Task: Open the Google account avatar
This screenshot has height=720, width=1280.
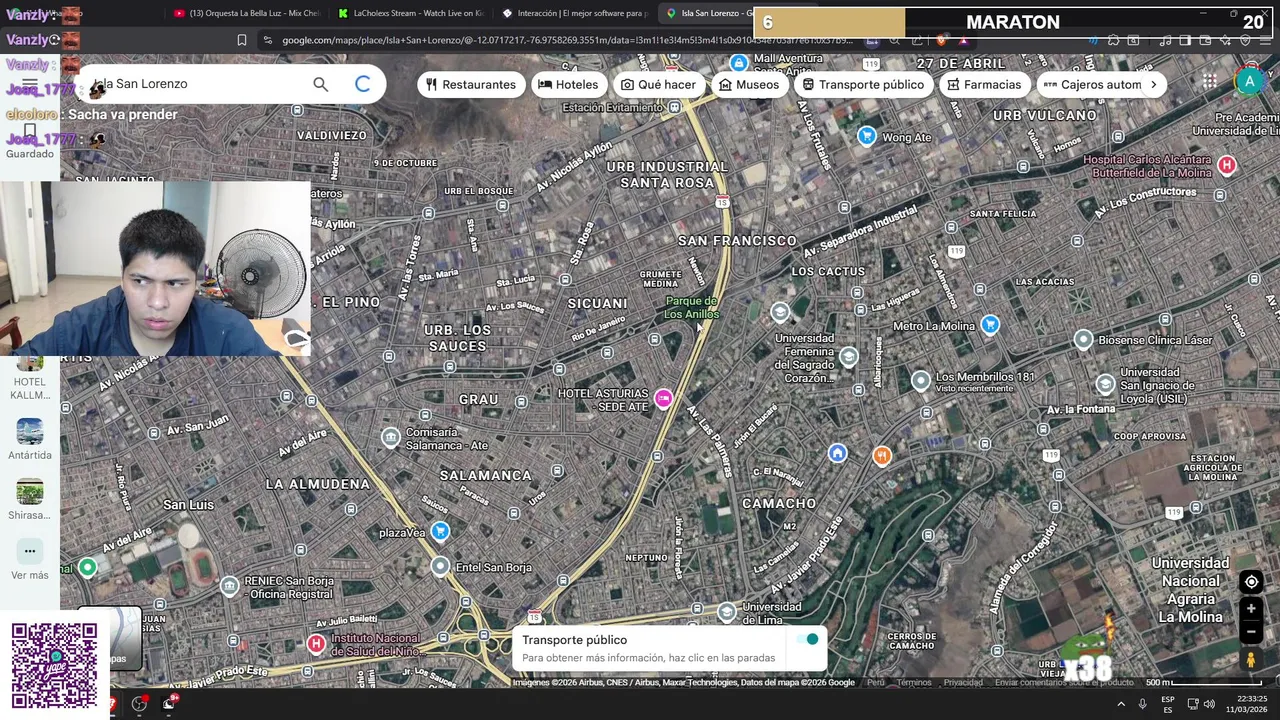Action: (1249, 82)
